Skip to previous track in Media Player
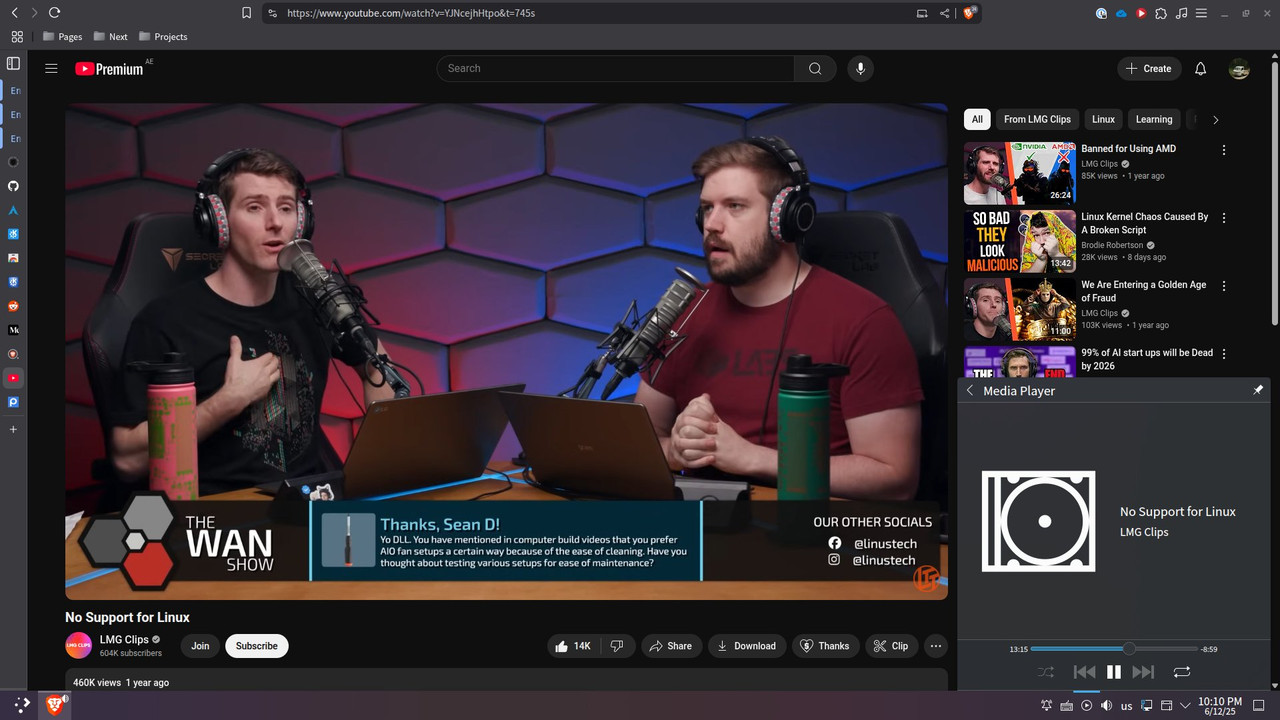Screen dimensions: 1280x720 click(x=1084, y=672)
